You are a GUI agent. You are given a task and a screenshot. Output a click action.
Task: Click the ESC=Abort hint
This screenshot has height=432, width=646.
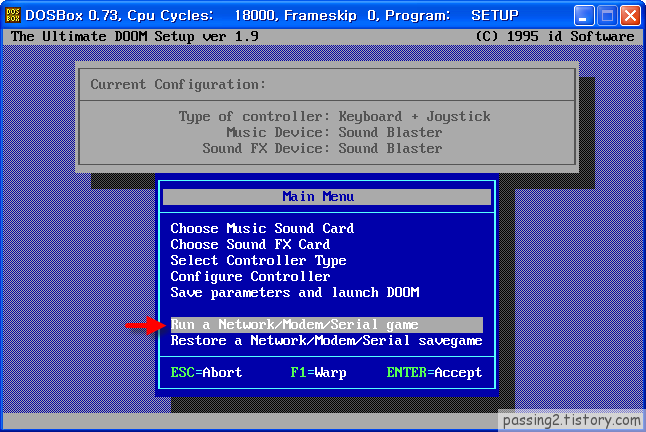pos(206,373)
